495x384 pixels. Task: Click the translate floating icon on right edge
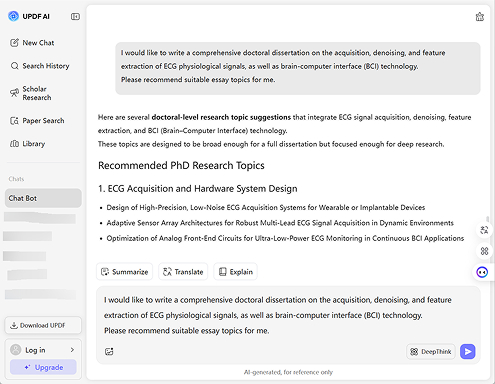[484, 230]
